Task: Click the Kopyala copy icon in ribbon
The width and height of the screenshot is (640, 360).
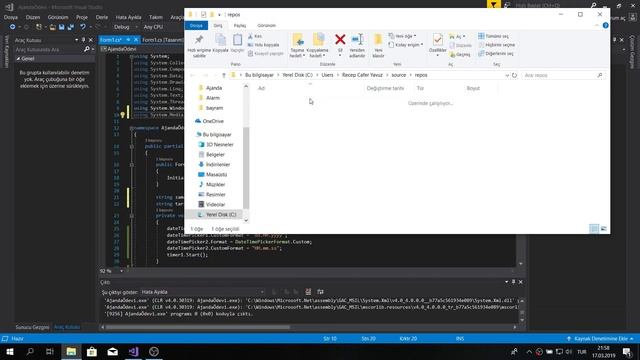Action: pos(220,43)
